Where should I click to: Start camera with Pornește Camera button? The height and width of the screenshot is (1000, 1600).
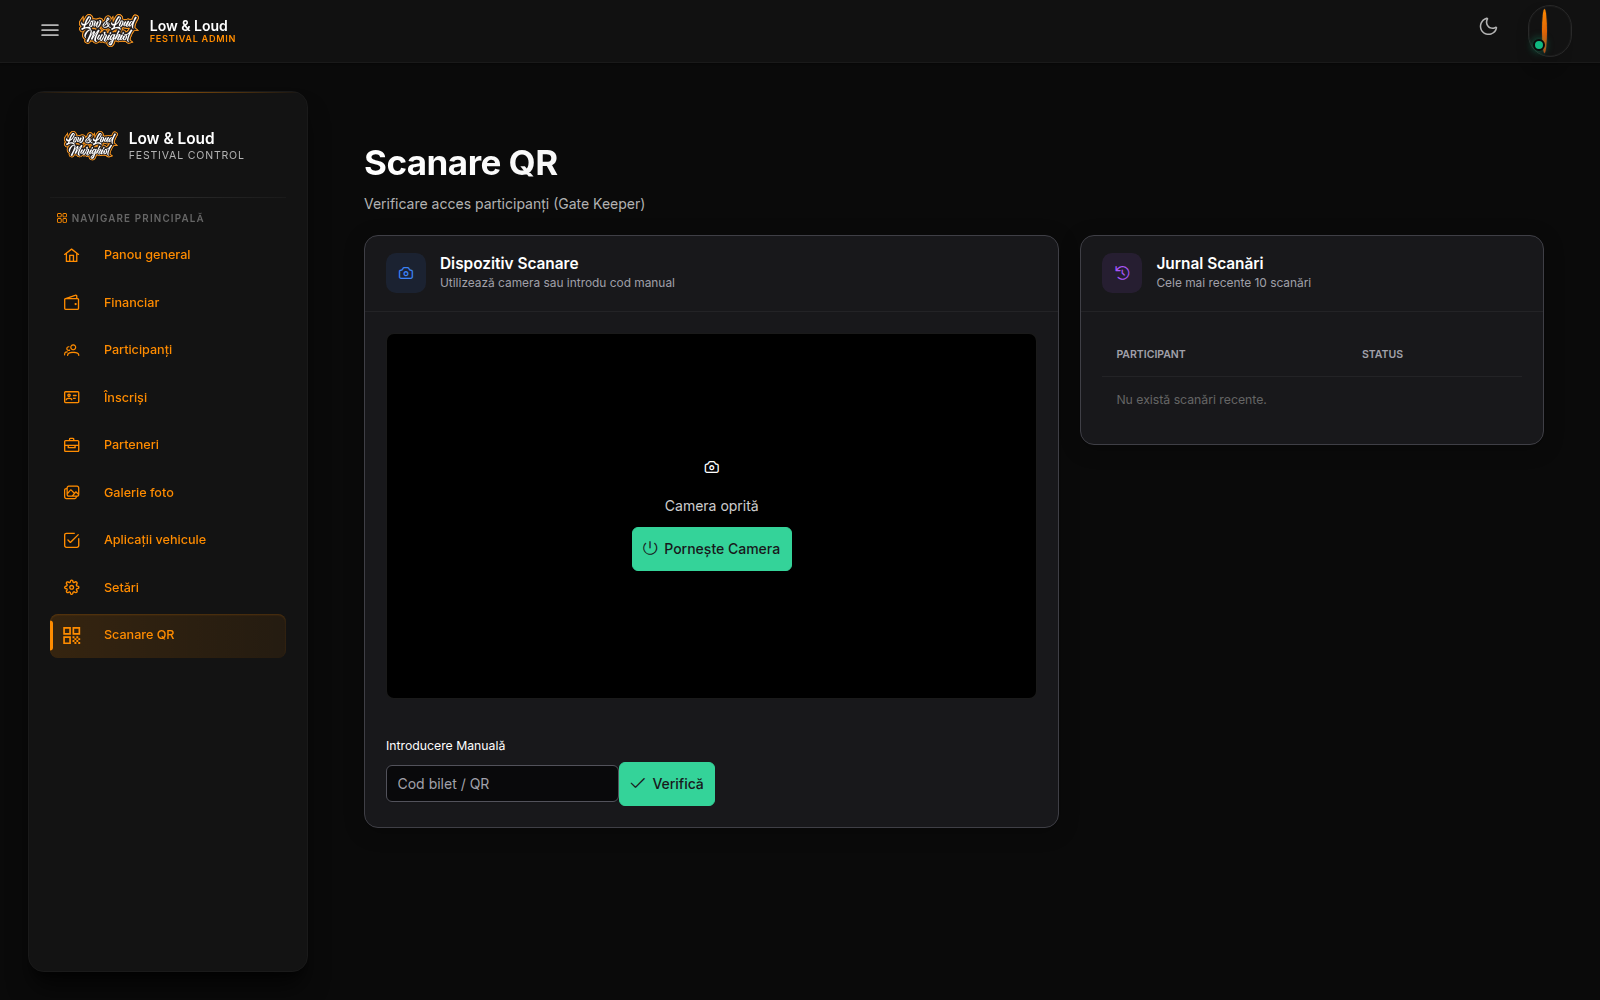point(712,549)
